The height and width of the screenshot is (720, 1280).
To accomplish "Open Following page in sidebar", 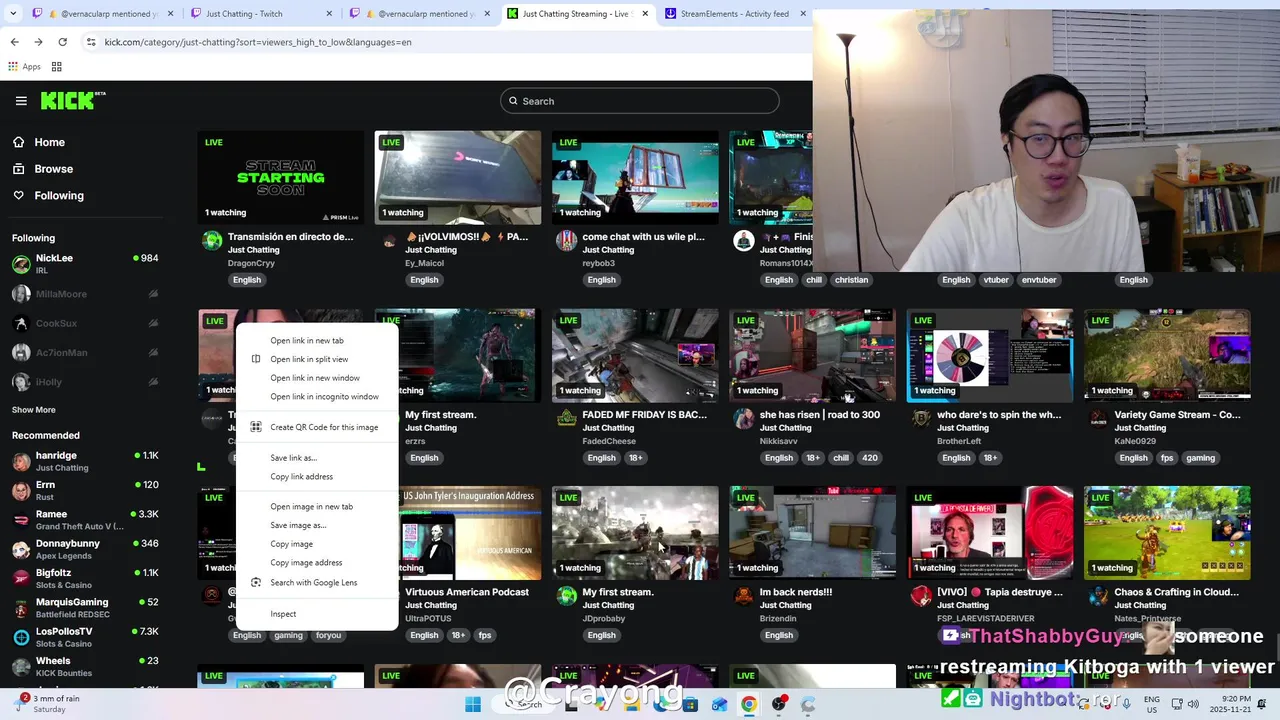I will click(59, 196).
